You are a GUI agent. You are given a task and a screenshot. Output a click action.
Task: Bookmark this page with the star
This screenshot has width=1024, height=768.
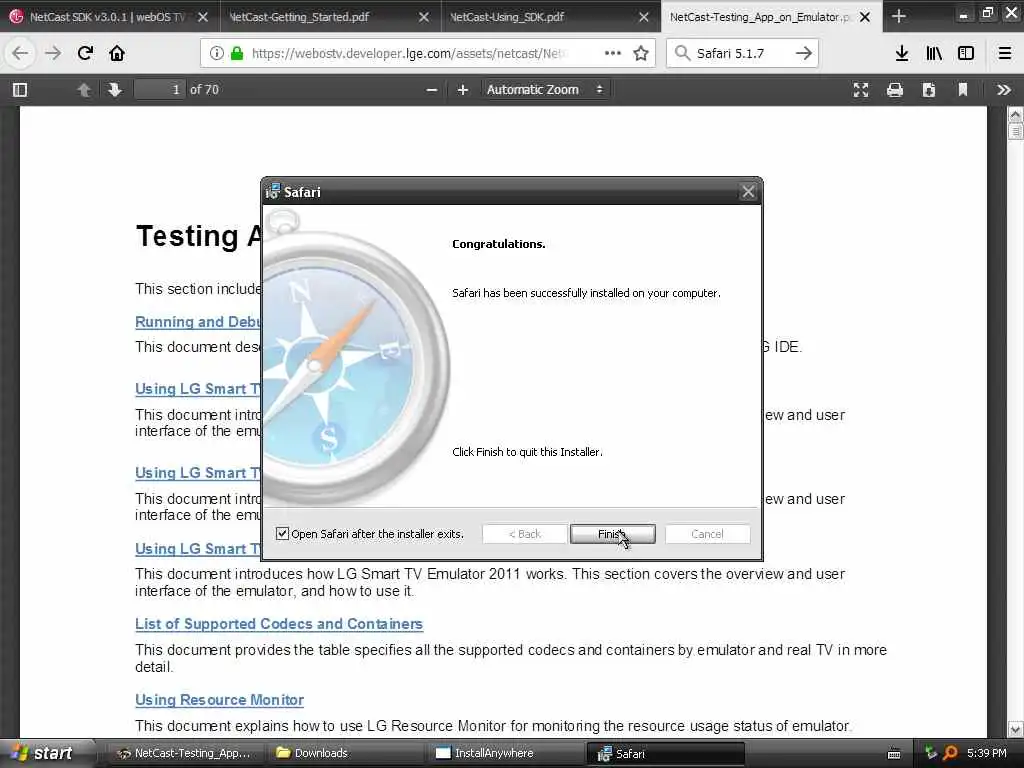tap(641, 53)
